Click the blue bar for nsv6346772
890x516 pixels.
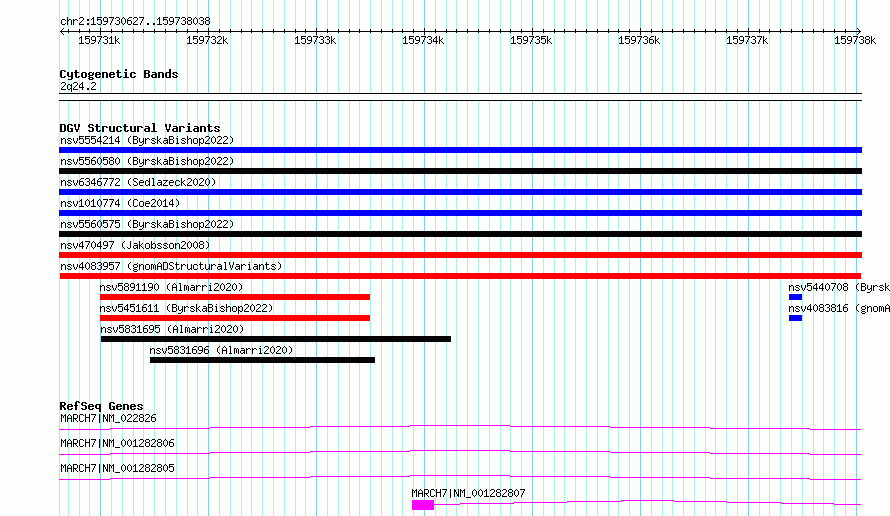click(x=460, y=192)
